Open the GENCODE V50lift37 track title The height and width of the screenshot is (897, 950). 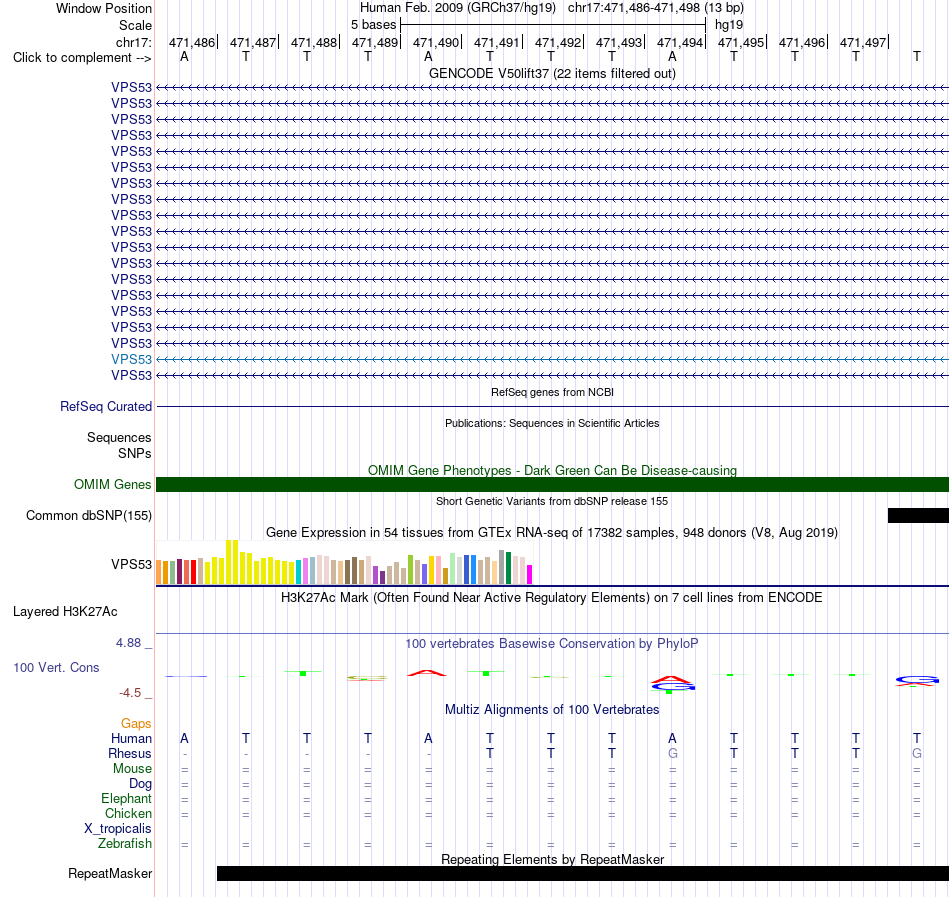tap(552, 73)
